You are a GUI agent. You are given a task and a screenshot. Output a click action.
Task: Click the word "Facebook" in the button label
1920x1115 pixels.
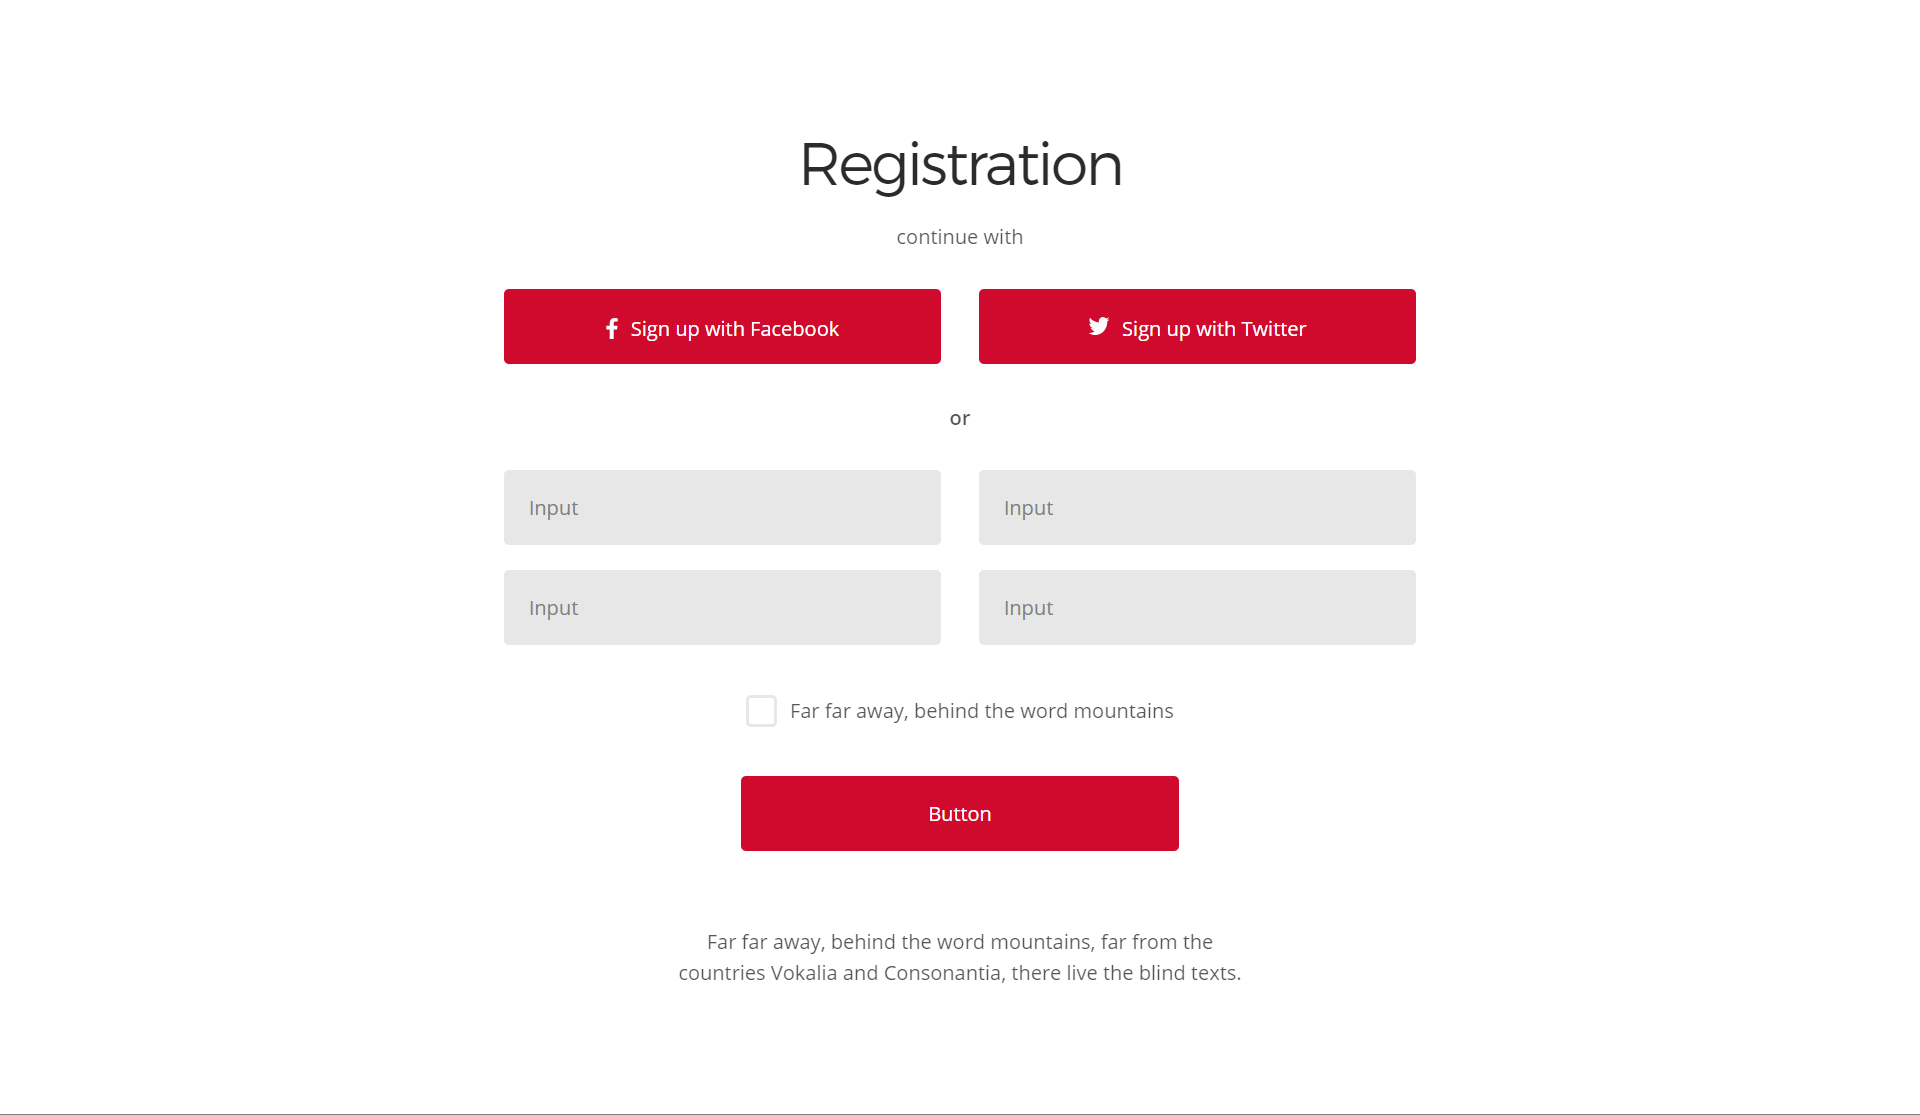point(794,329)
